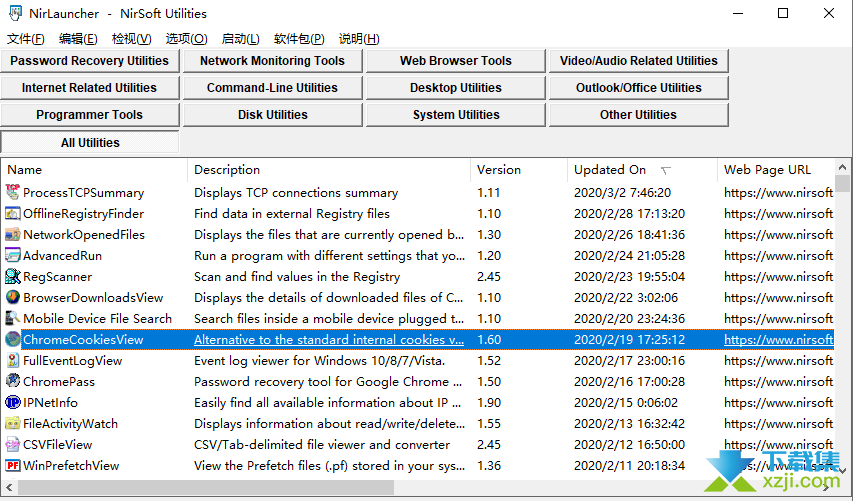
Task: Sort by the Description column header
Action: 329,170
